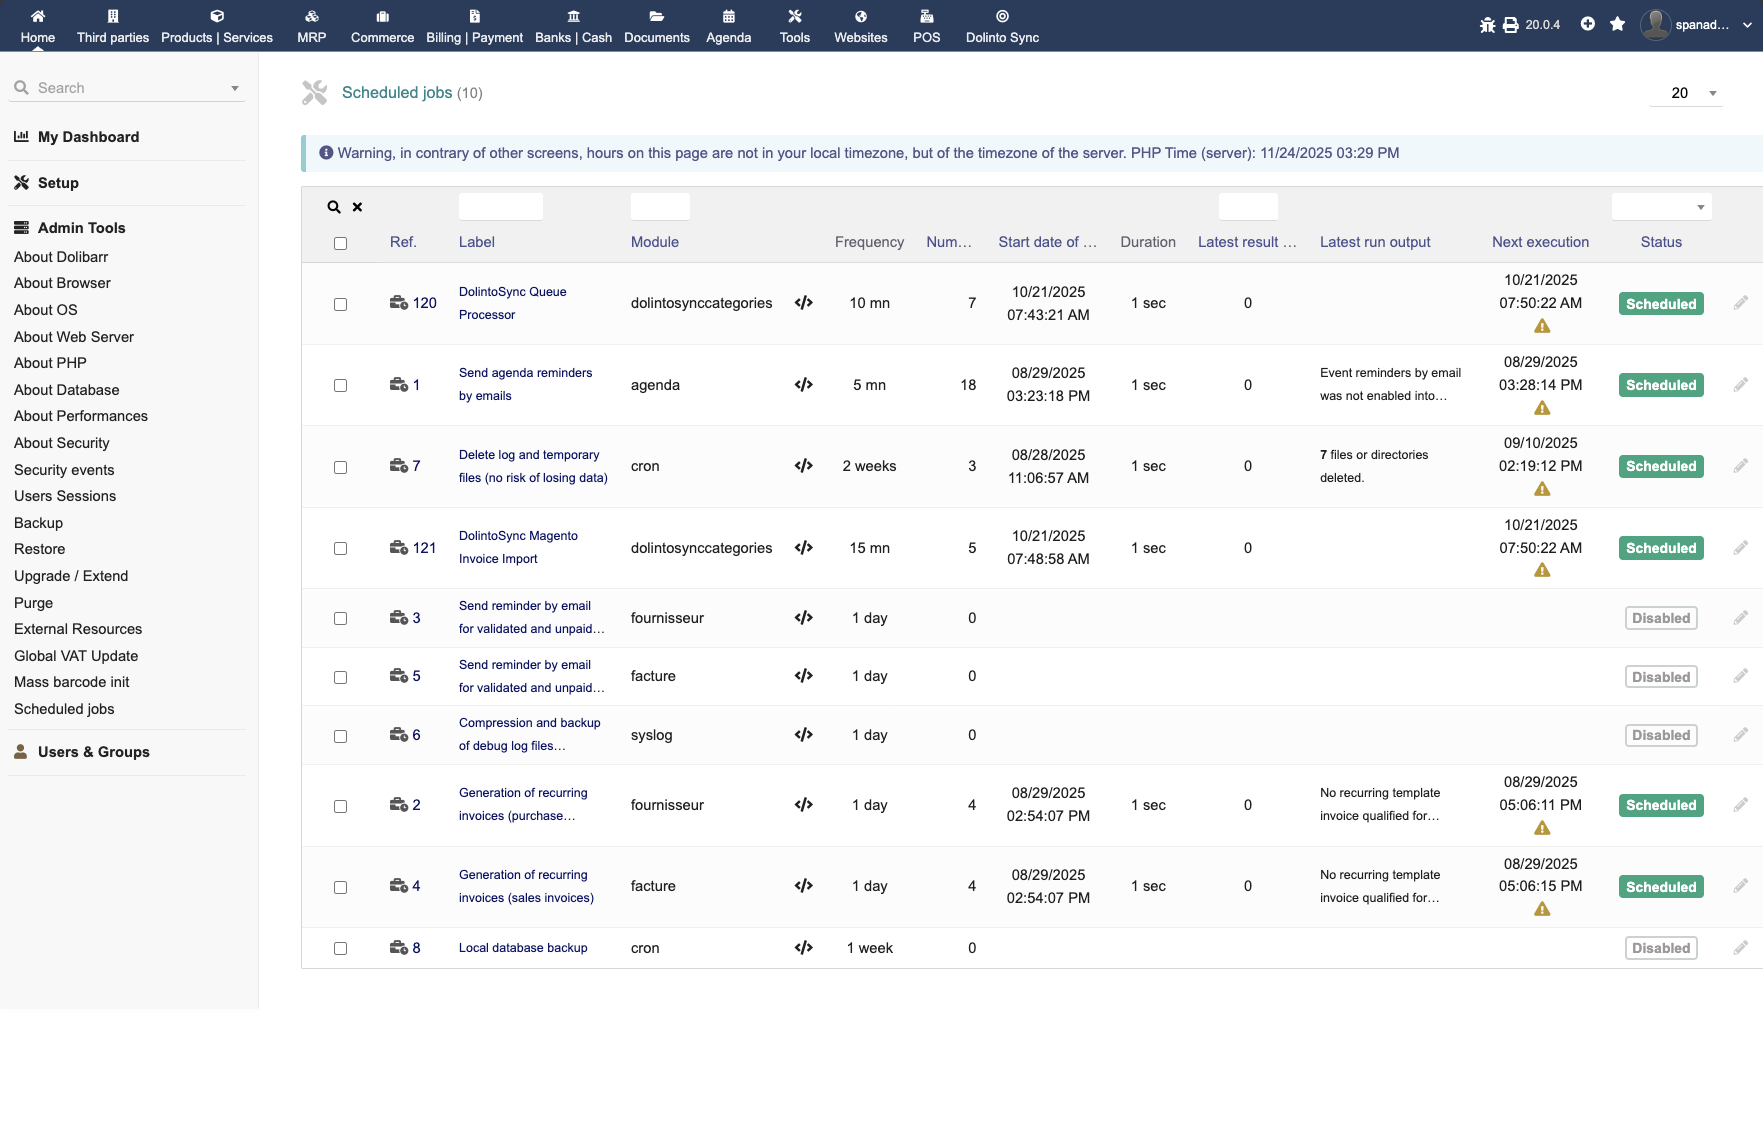Open the Dolinto Sync menu
The width and height of the screenshot is (1763, 1124).
[x=1002, y=26]
